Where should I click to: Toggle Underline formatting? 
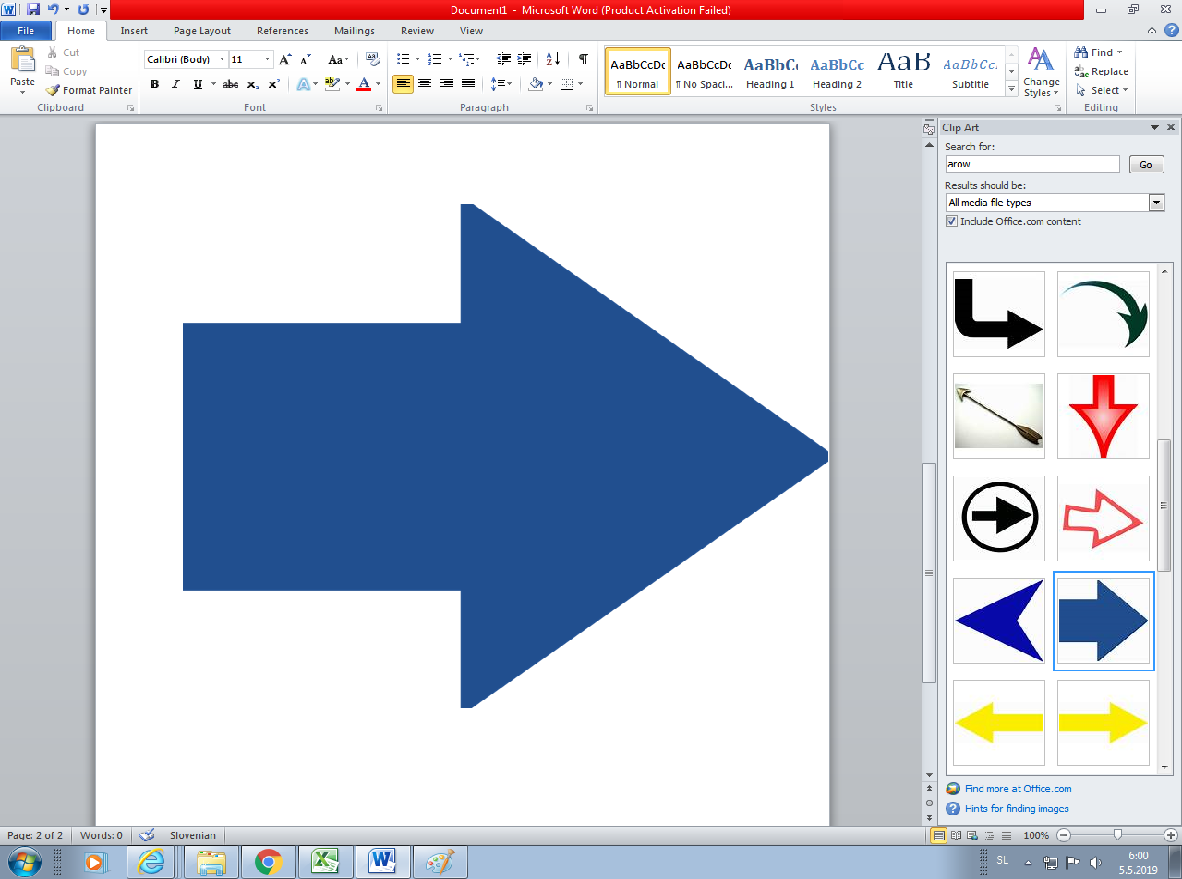(x=197, y=84)
